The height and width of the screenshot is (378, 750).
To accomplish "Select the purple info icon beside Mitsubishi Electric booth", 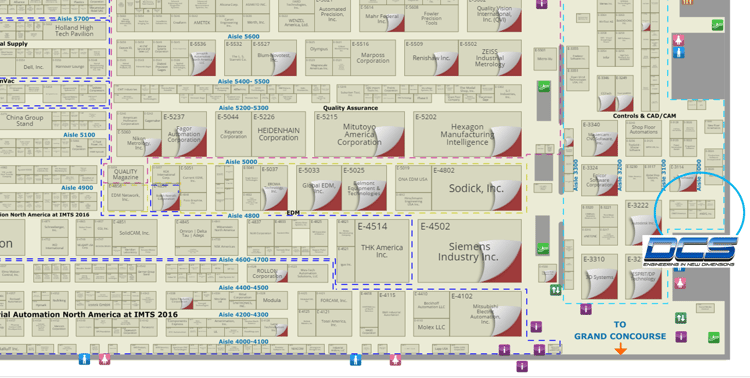I will (x=536, y=327).
